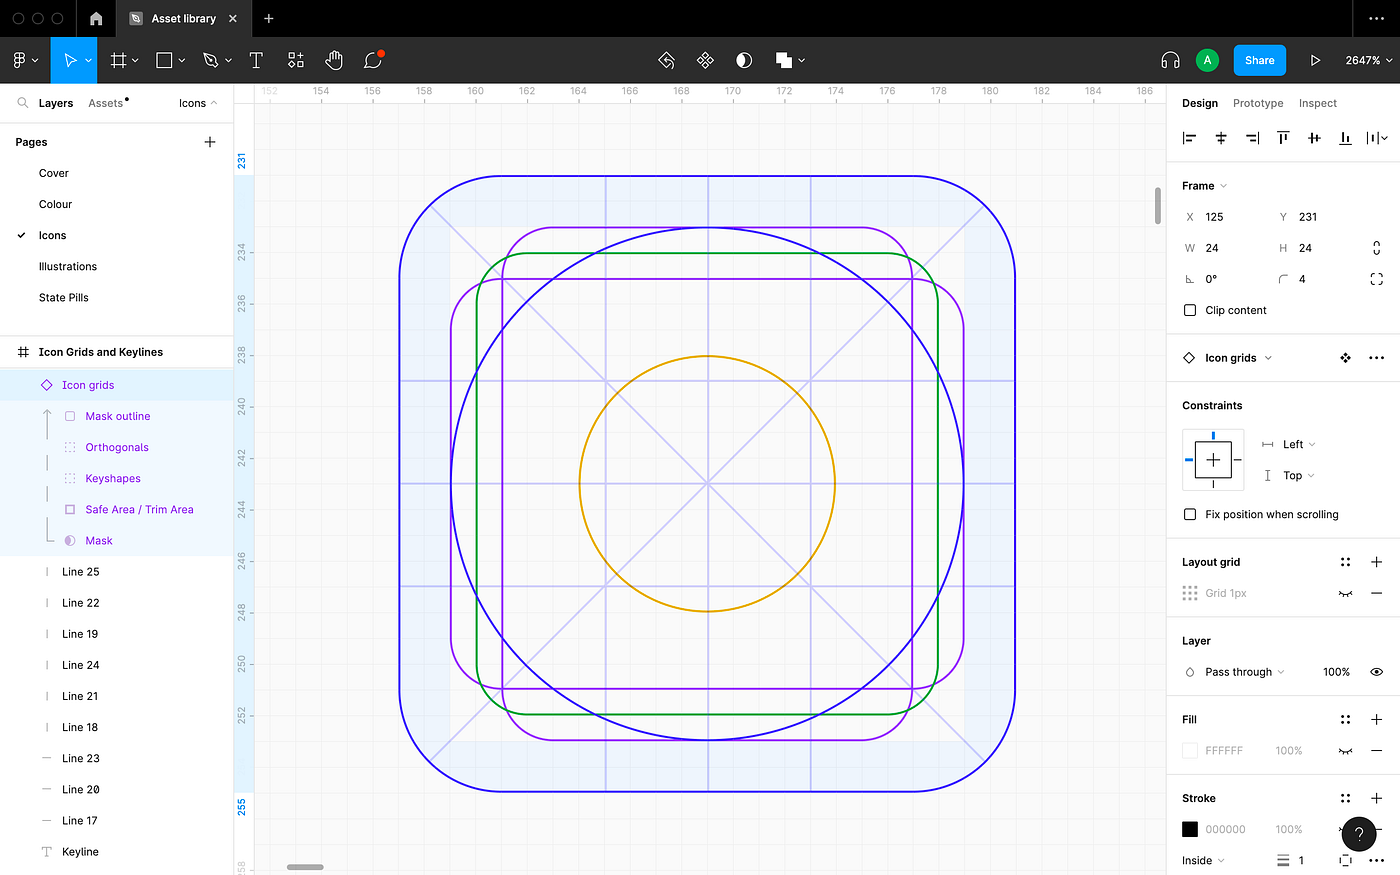This screenshot has width=1400, height=875.
Task: Enable the Clip content checkbox
Action: 1189,310
